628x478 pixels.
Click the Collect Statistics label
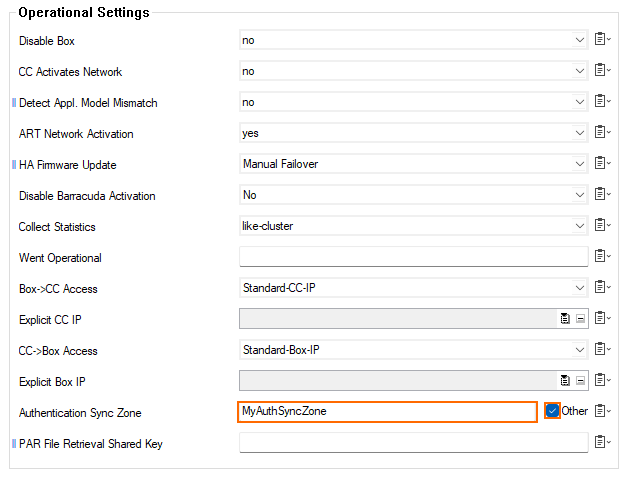[57, 227]
